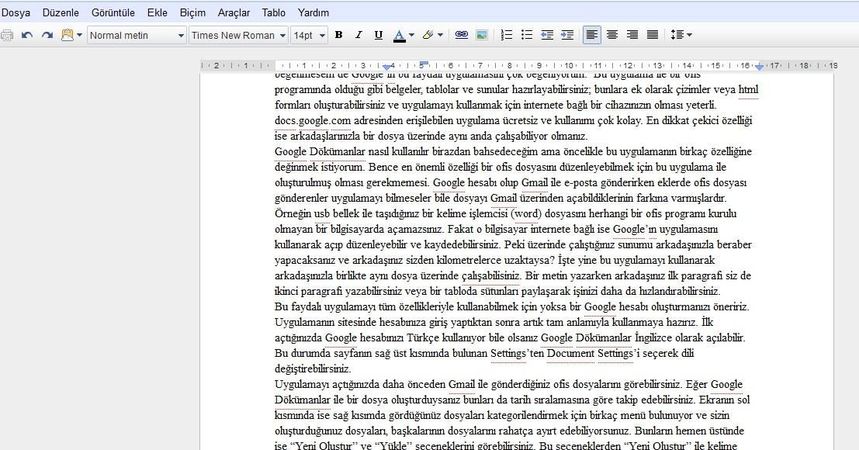Open the Normal metin style dropdown
The width and height of the screenshot is (859, 450).
[135, 35]
